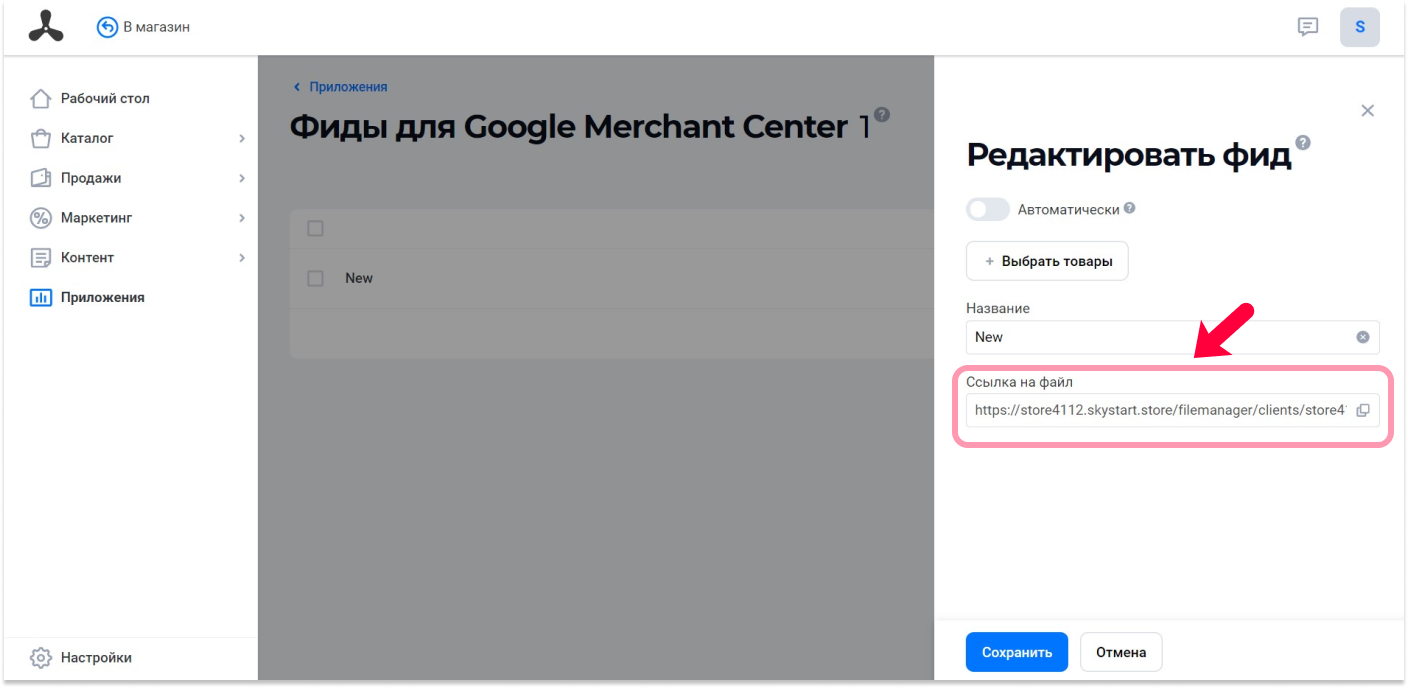Expand the Контент submenu arrow

pyautogui.click(x=242, y=258)
